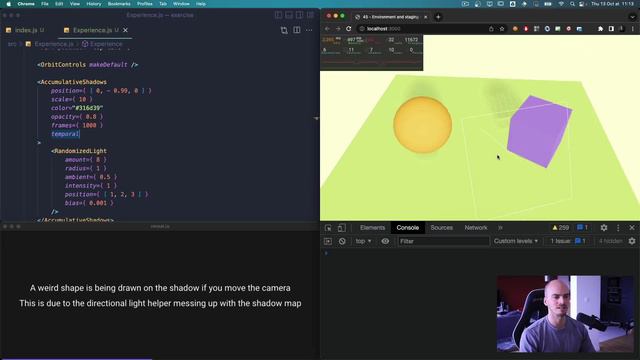This screenshot has width=640, height=360.
Task: Switch to the Sources tab in DevTools
Action: tap(441, 228)
